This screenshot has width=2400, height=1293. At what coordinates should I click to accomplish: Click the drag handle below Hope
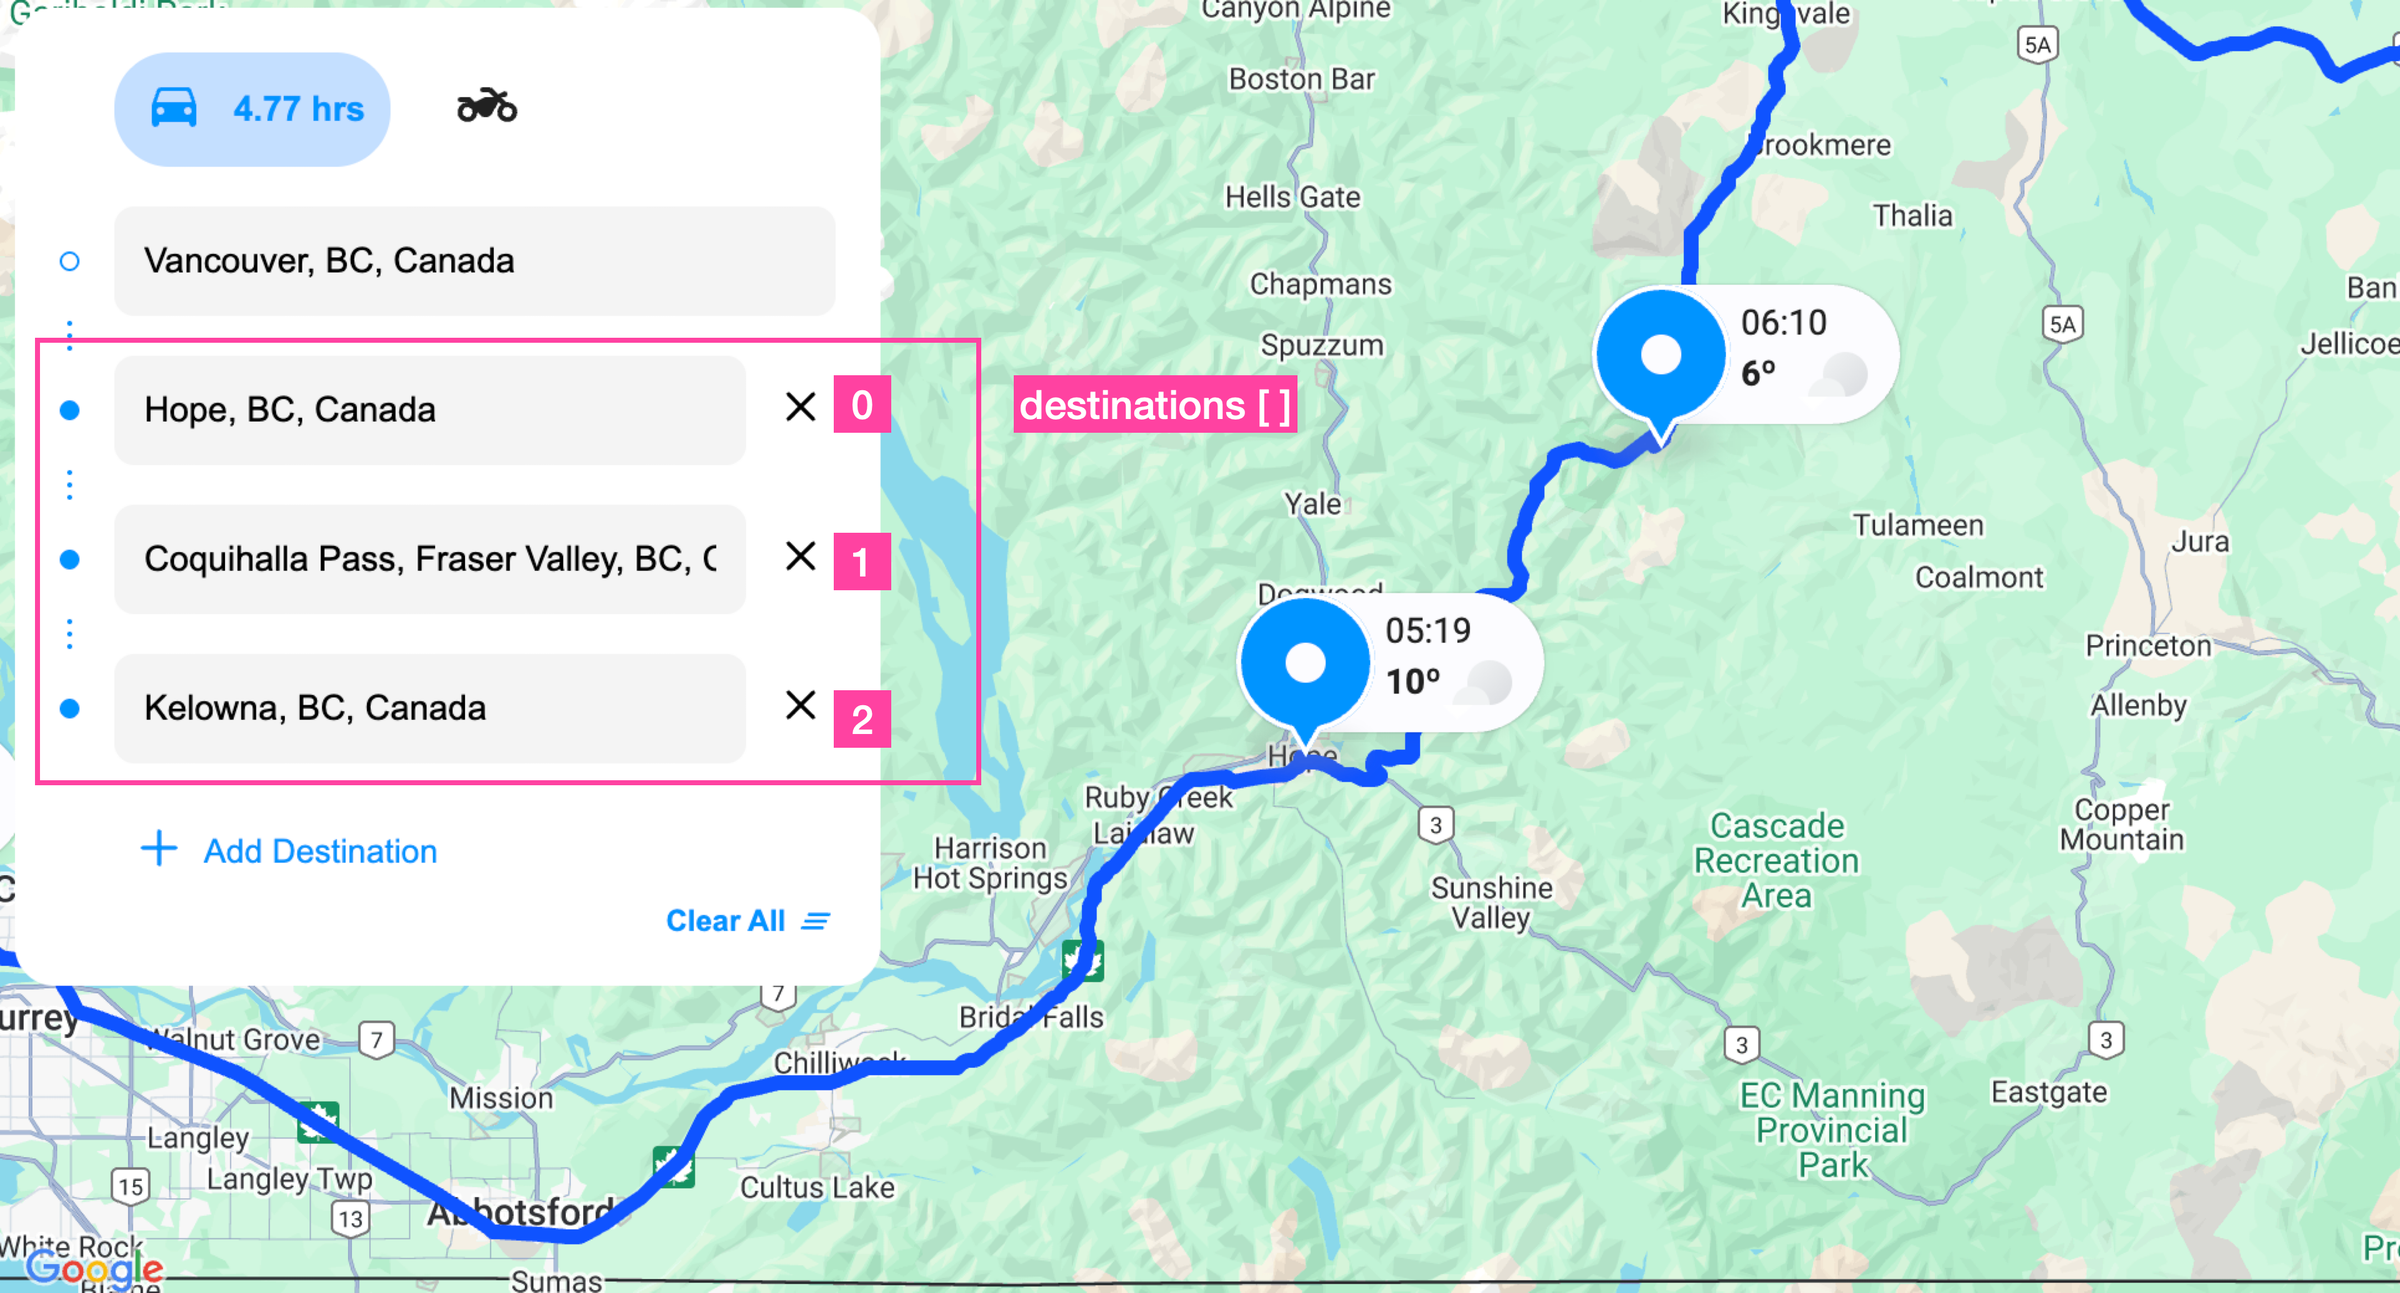pos(68,485)
